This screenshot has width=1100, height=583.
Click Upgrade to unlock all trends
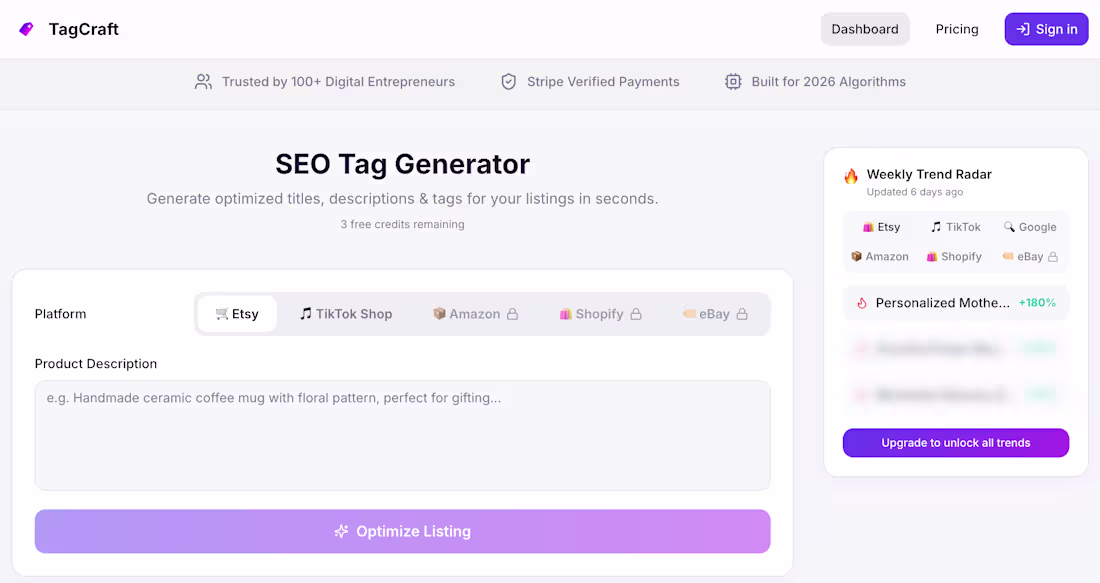pos(955,442)
